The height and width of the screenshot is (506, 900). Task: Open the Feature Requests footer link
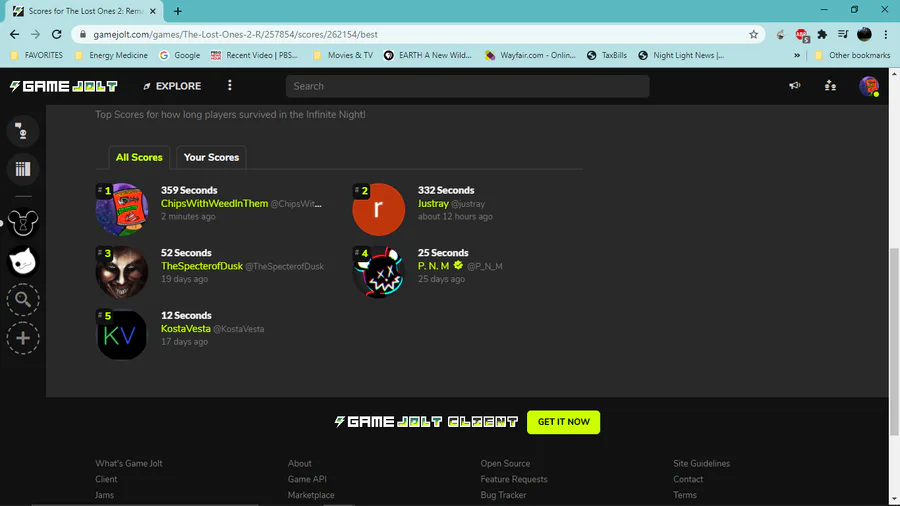click(514, 479)
